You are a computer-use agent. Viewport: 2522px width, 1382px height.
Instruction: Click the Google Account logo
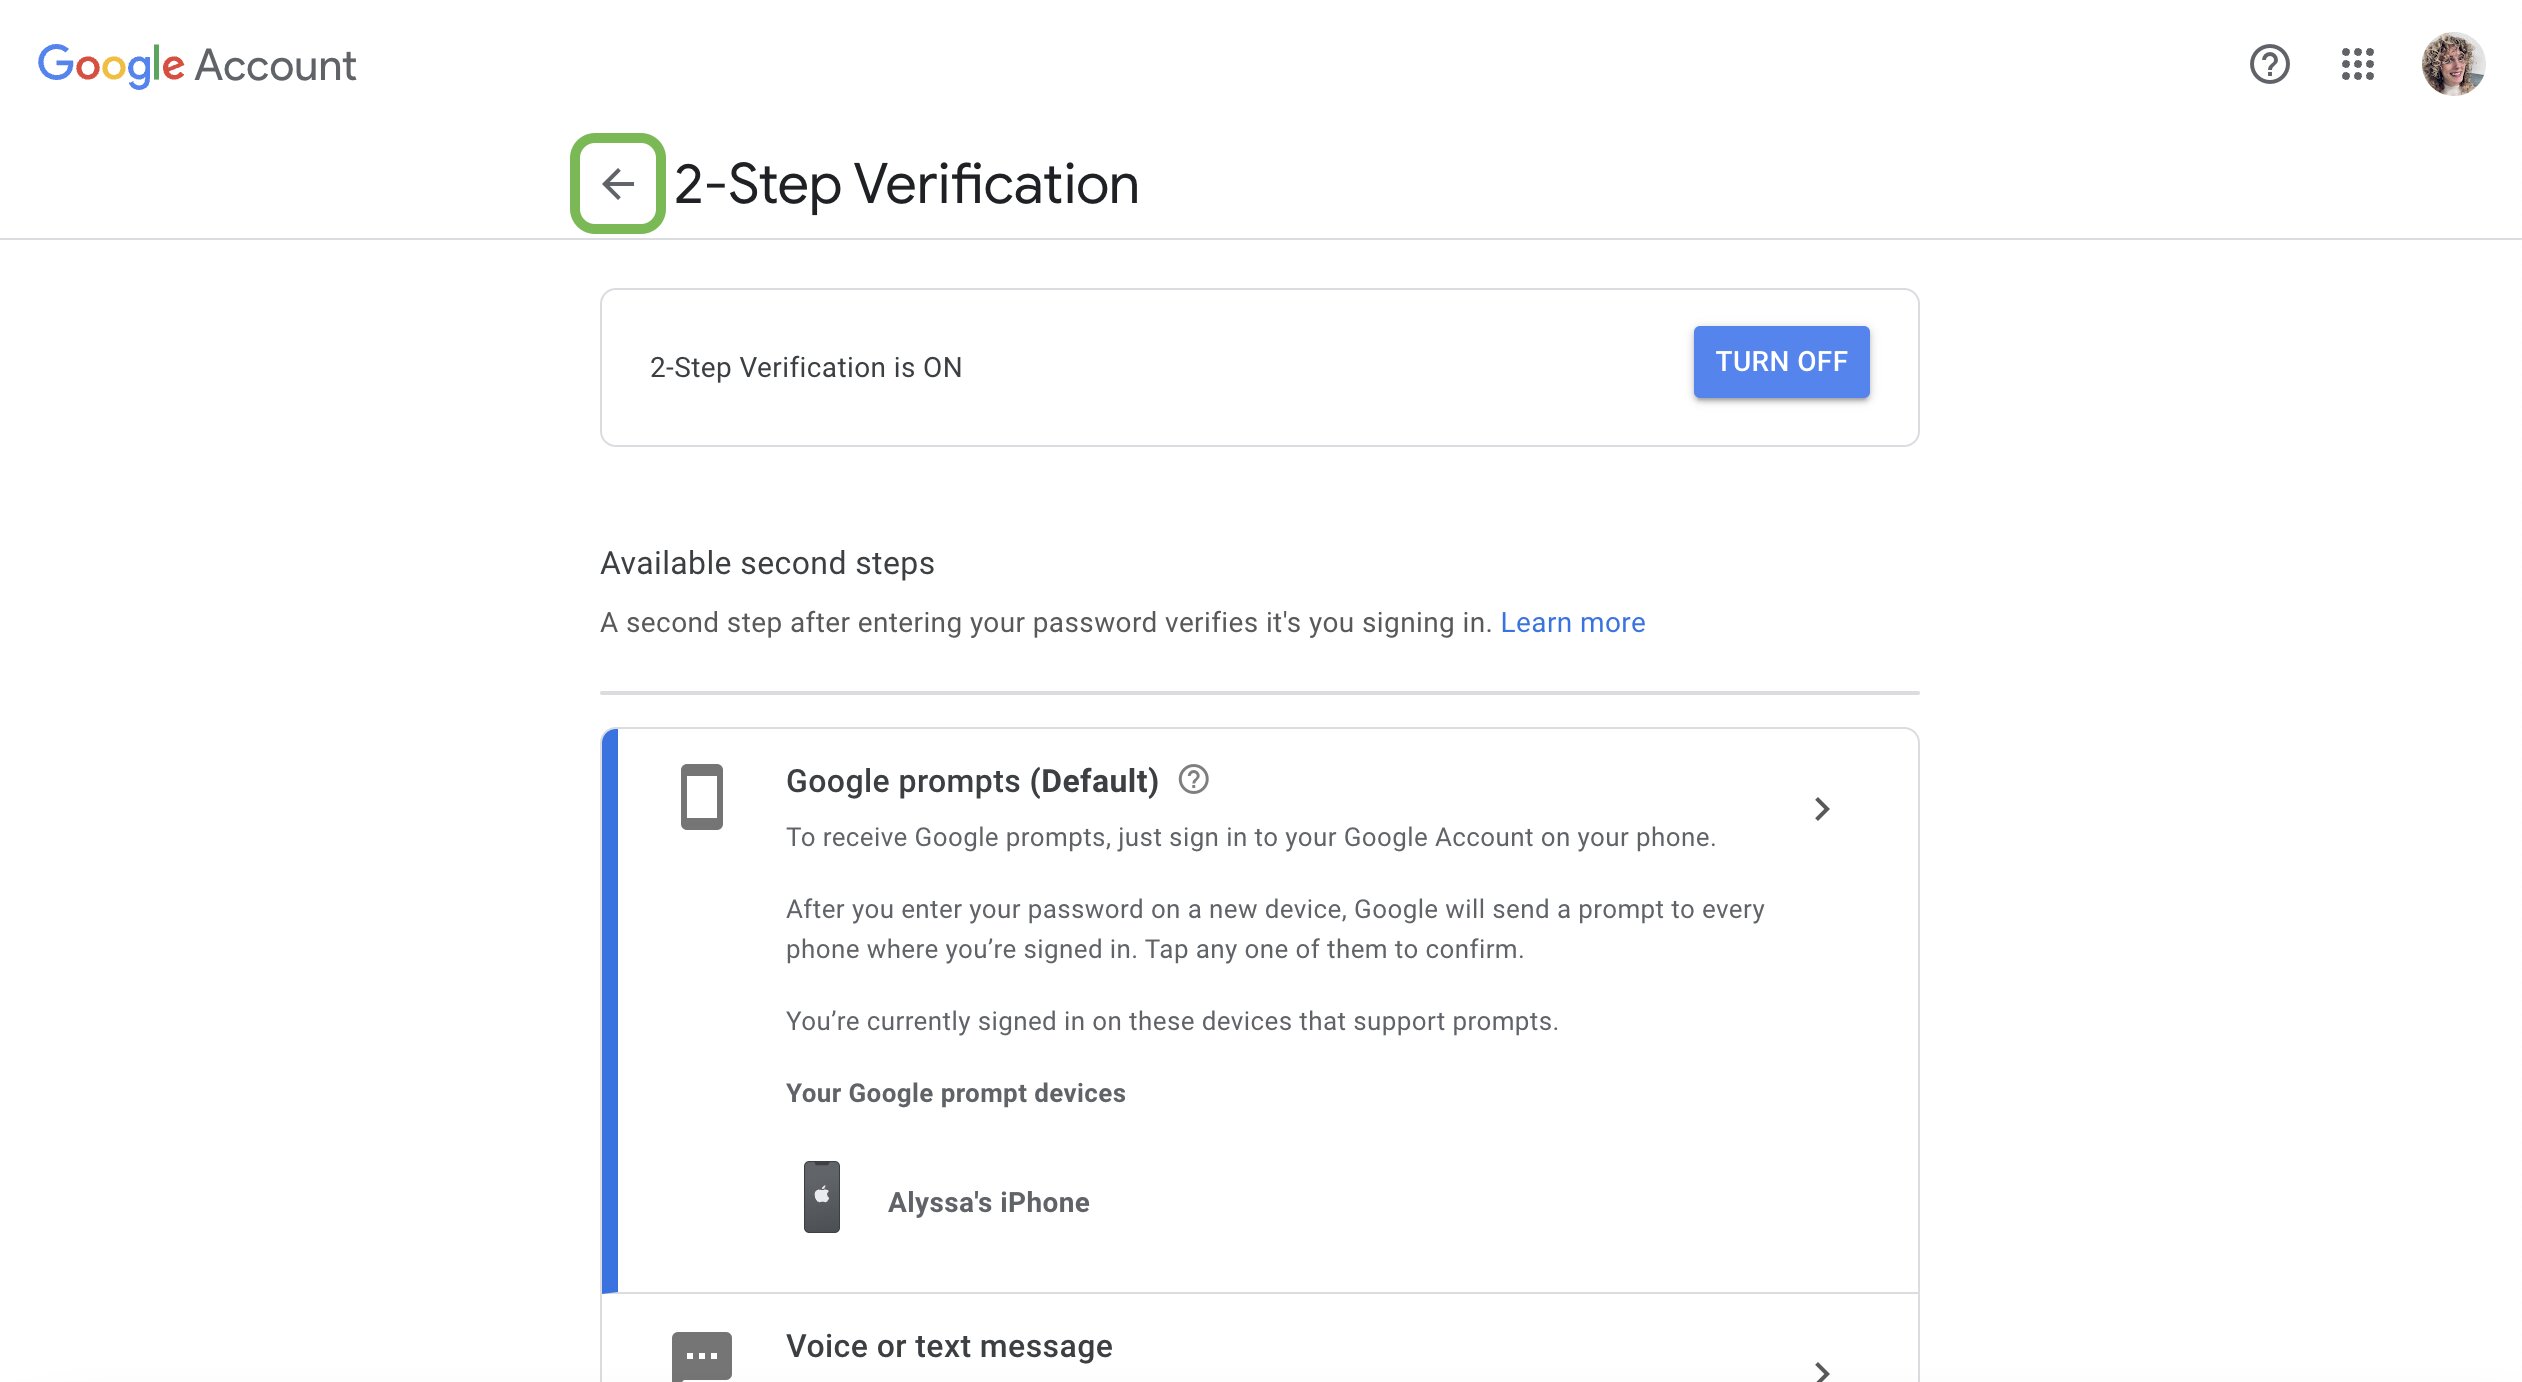[197, 64]
